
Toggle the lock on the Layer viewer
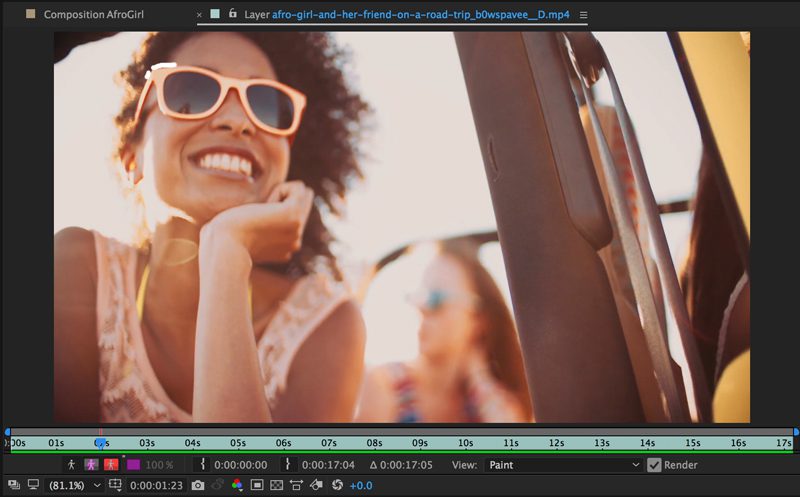[233, 15]
